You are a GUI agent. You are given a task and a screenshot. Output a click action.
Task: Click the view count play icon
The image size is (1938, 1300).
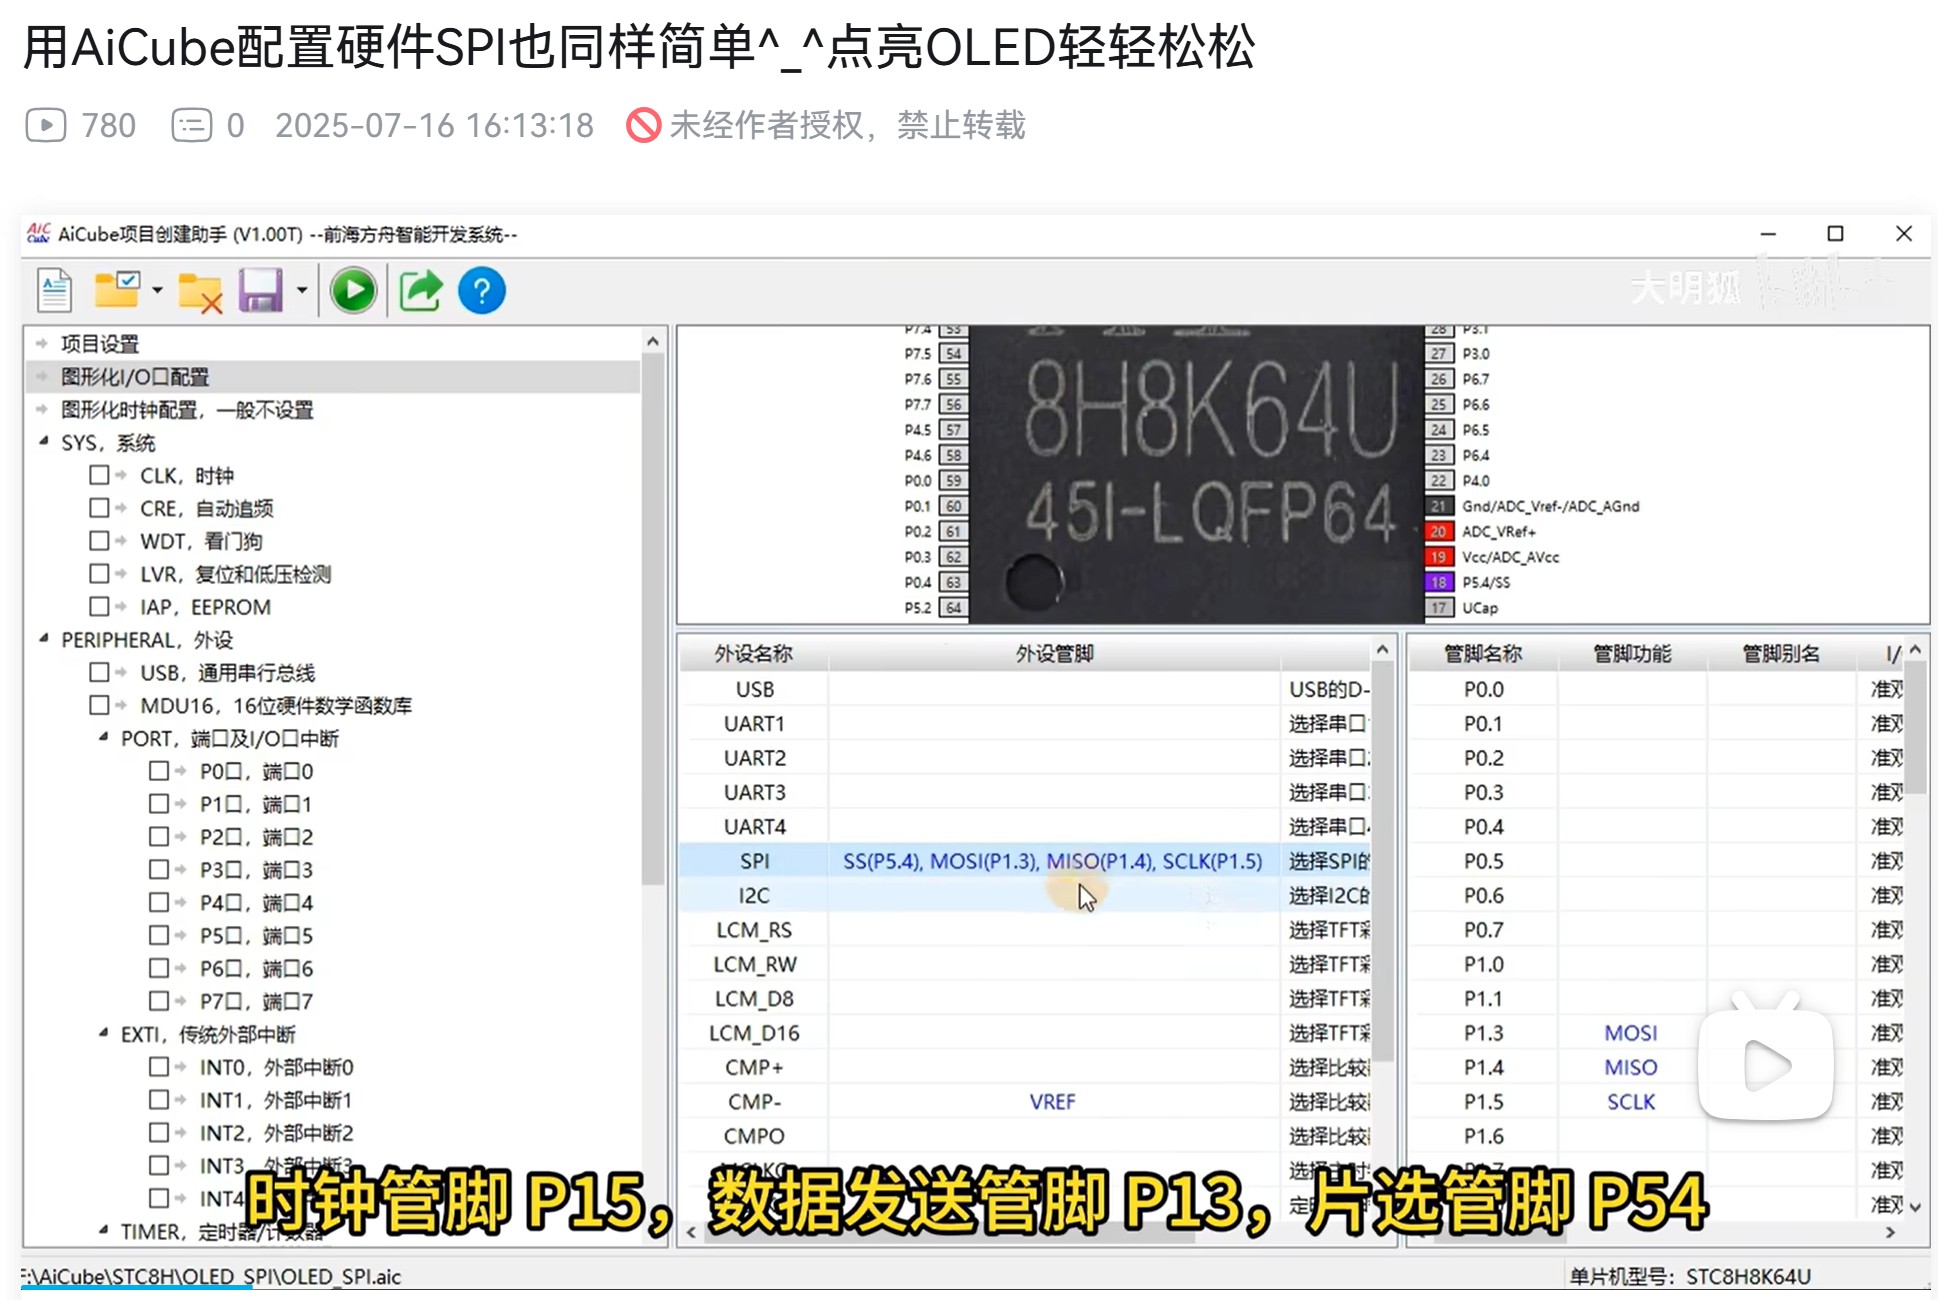[x=46, y=125]
